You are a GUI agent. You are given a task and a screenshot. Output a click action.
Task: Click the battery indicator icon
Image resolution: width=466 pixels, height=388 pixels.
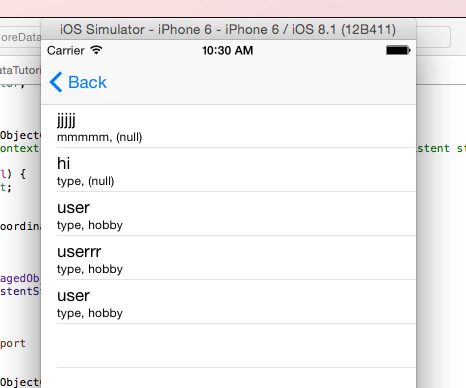point(398,50)
